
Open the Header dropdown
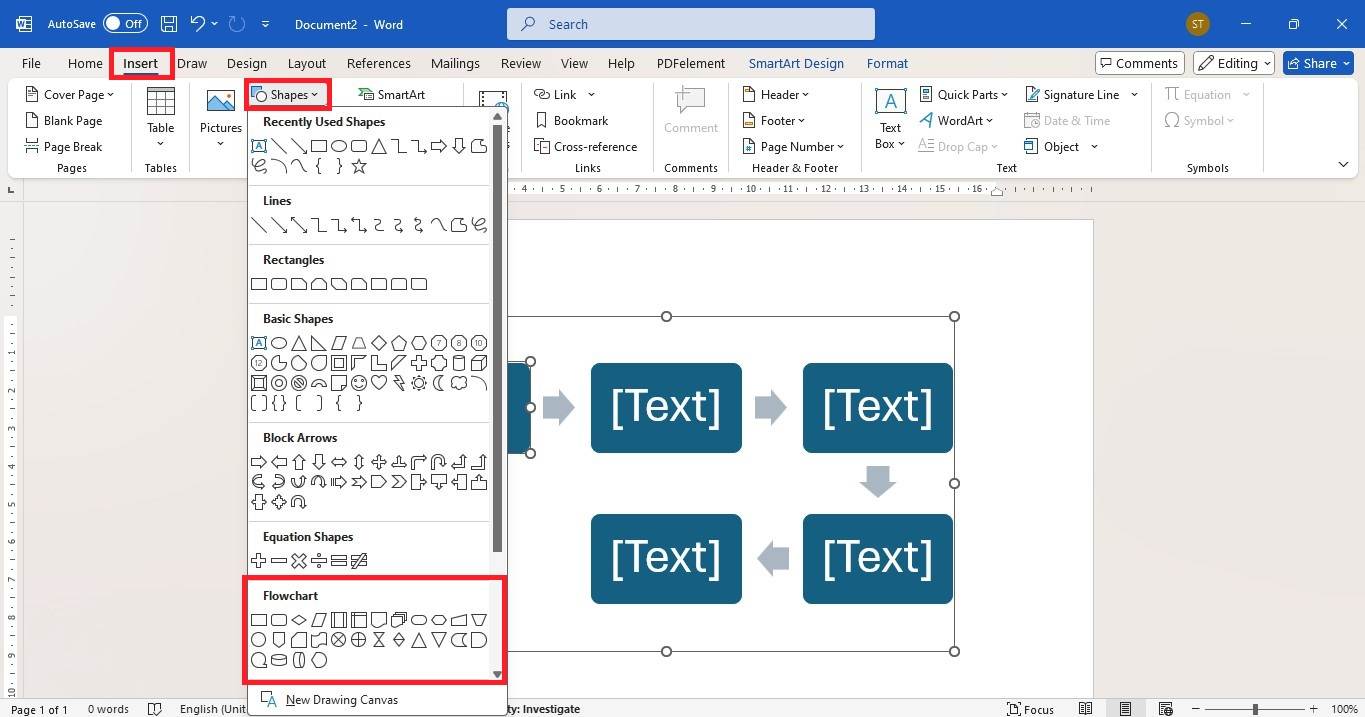click(777, 94)
